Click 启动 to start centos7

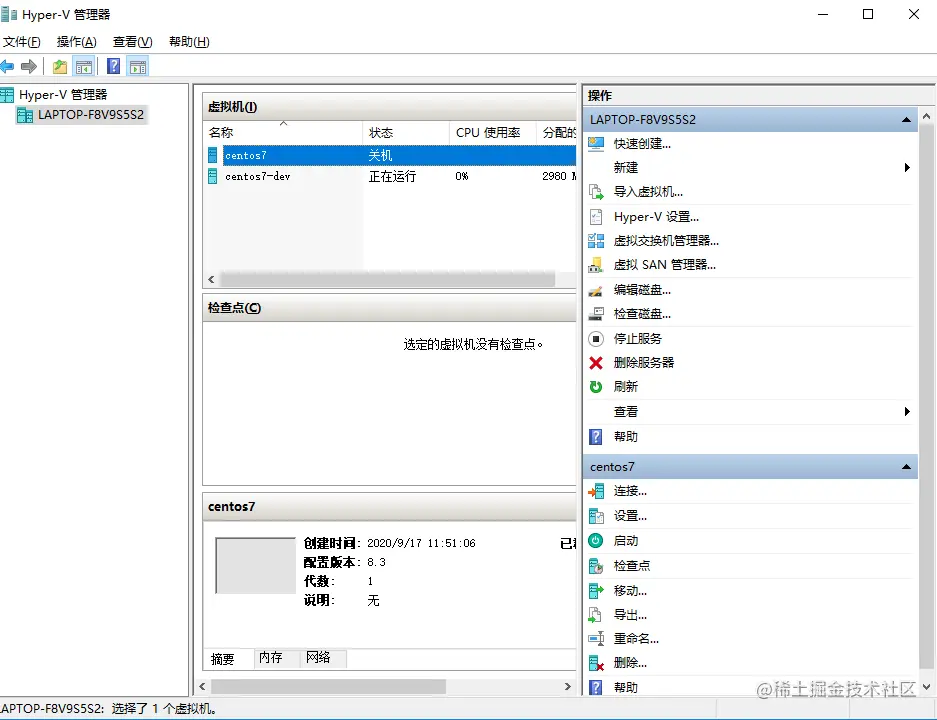tap(629, 539)
